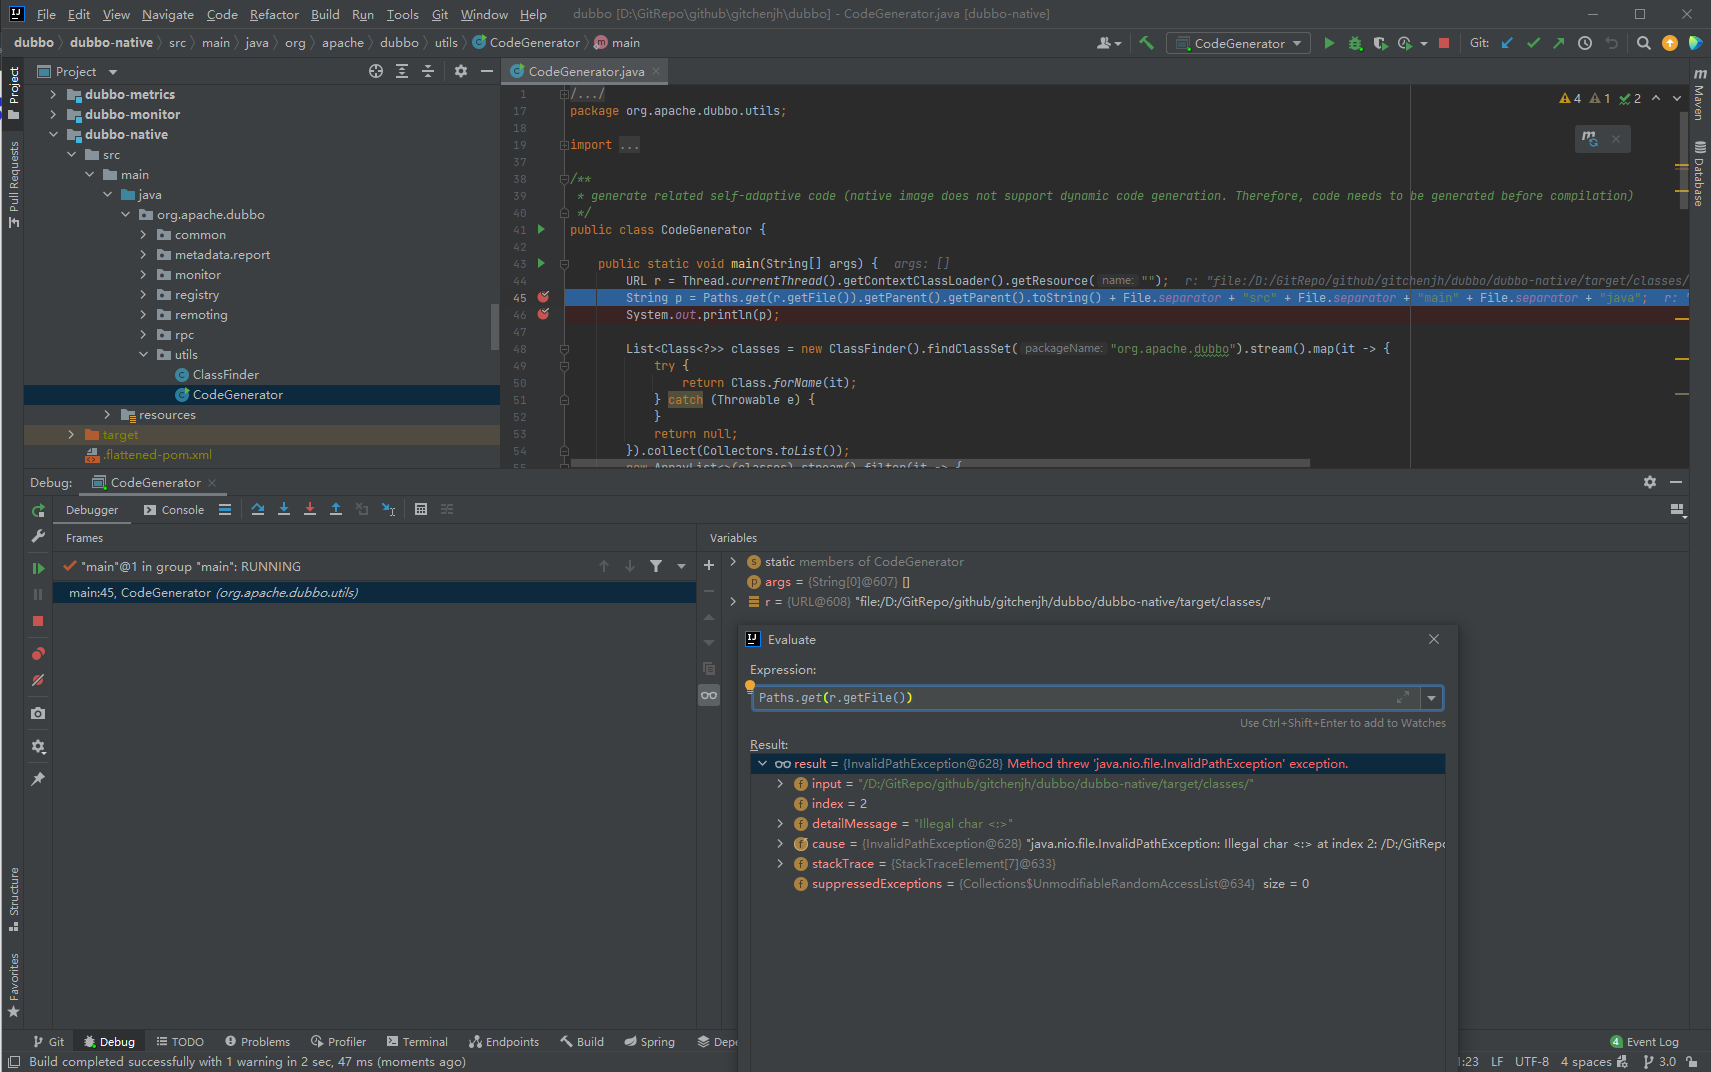Switch to the Console tab

174,510
